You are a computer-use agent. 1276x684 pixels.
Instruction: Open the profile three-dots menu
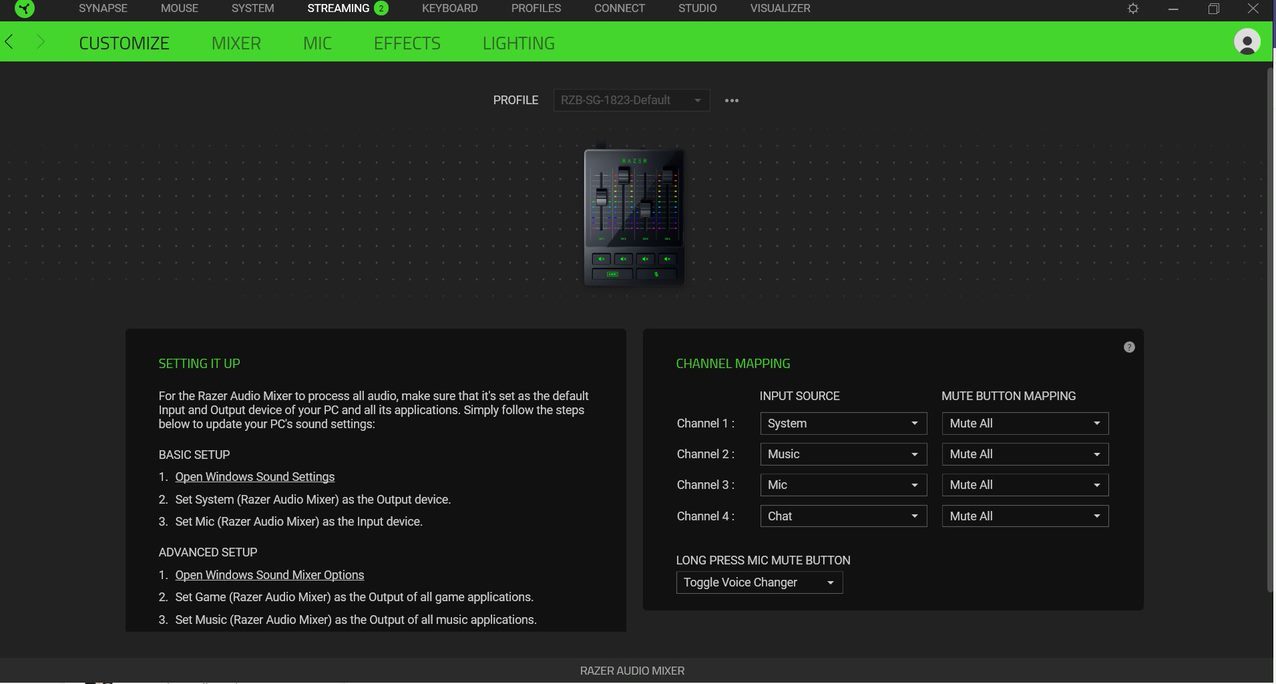(732, 100)
